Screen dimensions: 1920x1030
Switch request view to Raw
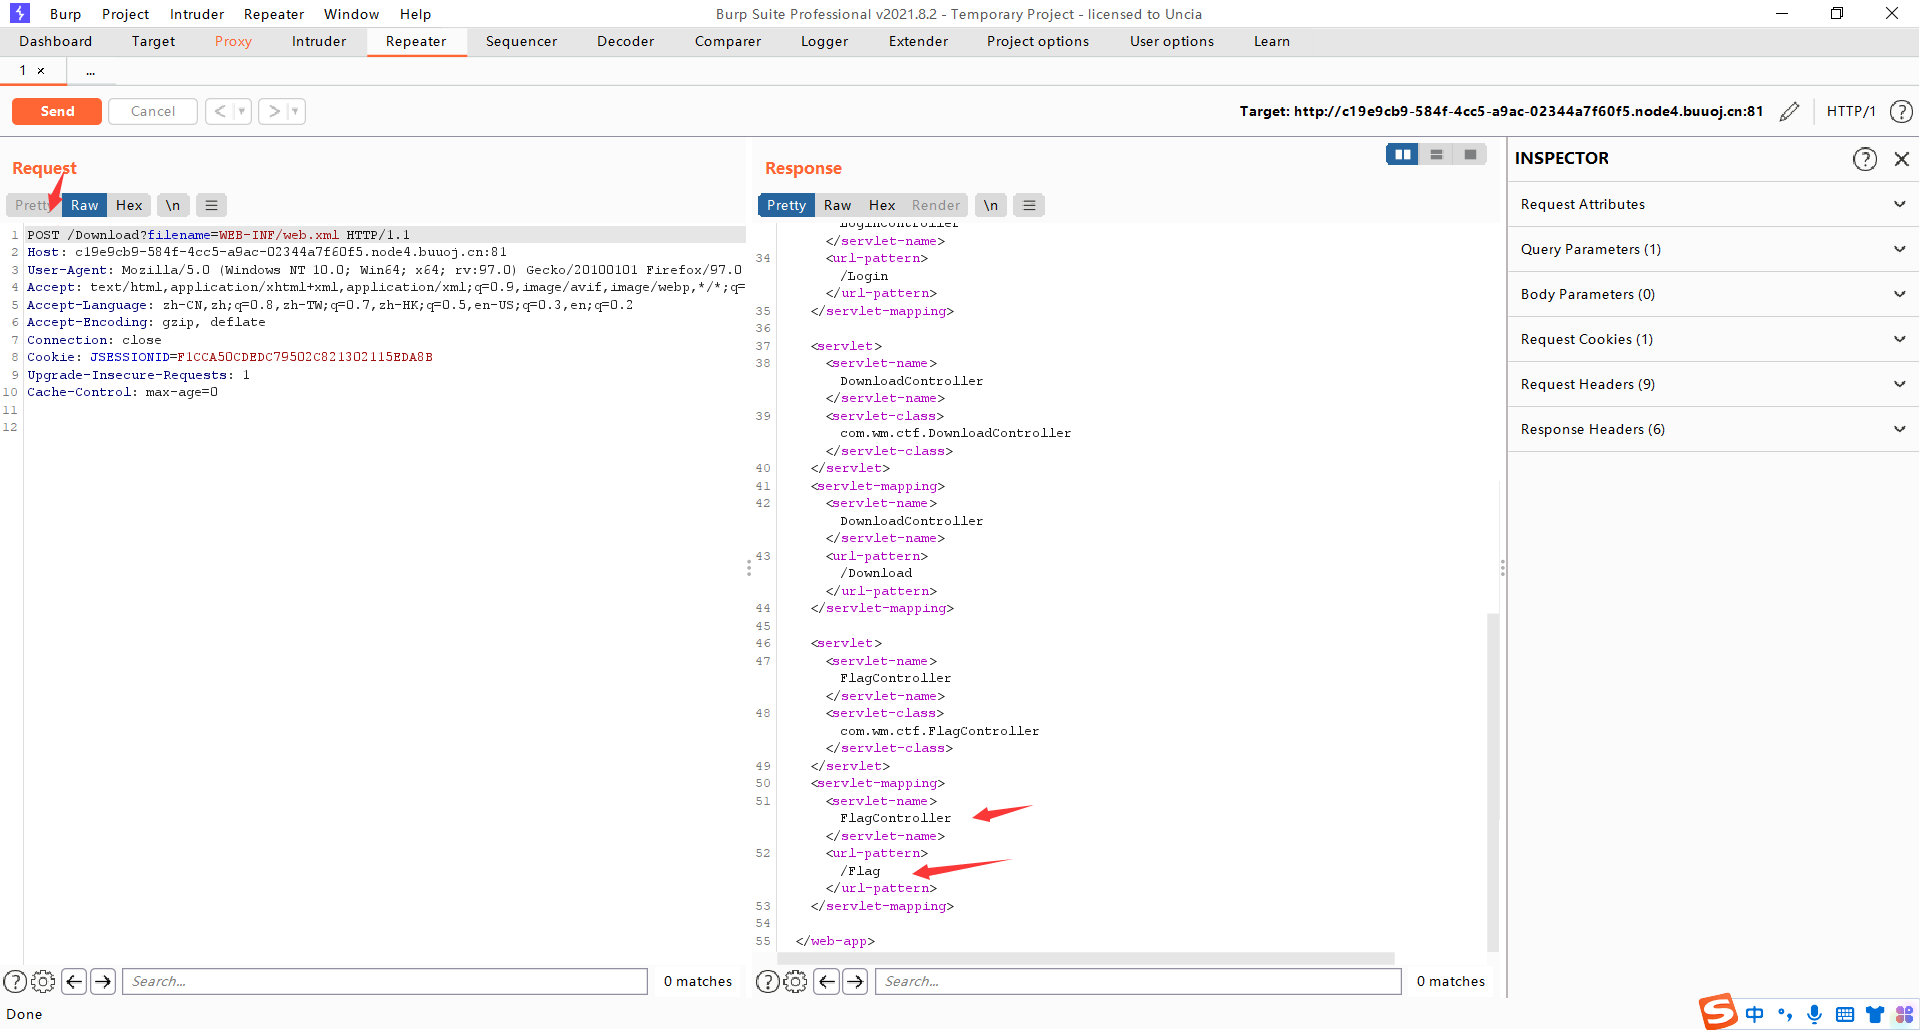click(85, 205)
